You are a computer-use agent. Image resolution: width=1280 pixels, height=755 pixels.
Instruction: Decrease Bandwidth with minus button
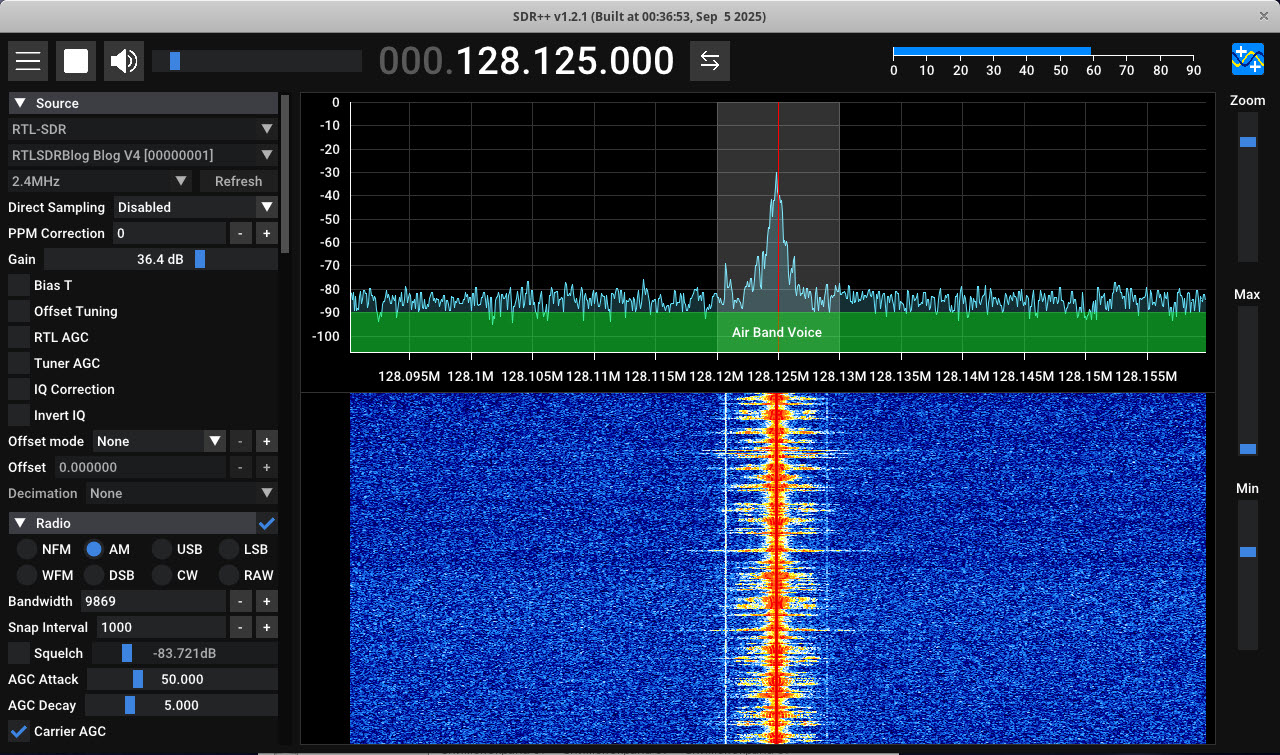click(240, 601)
